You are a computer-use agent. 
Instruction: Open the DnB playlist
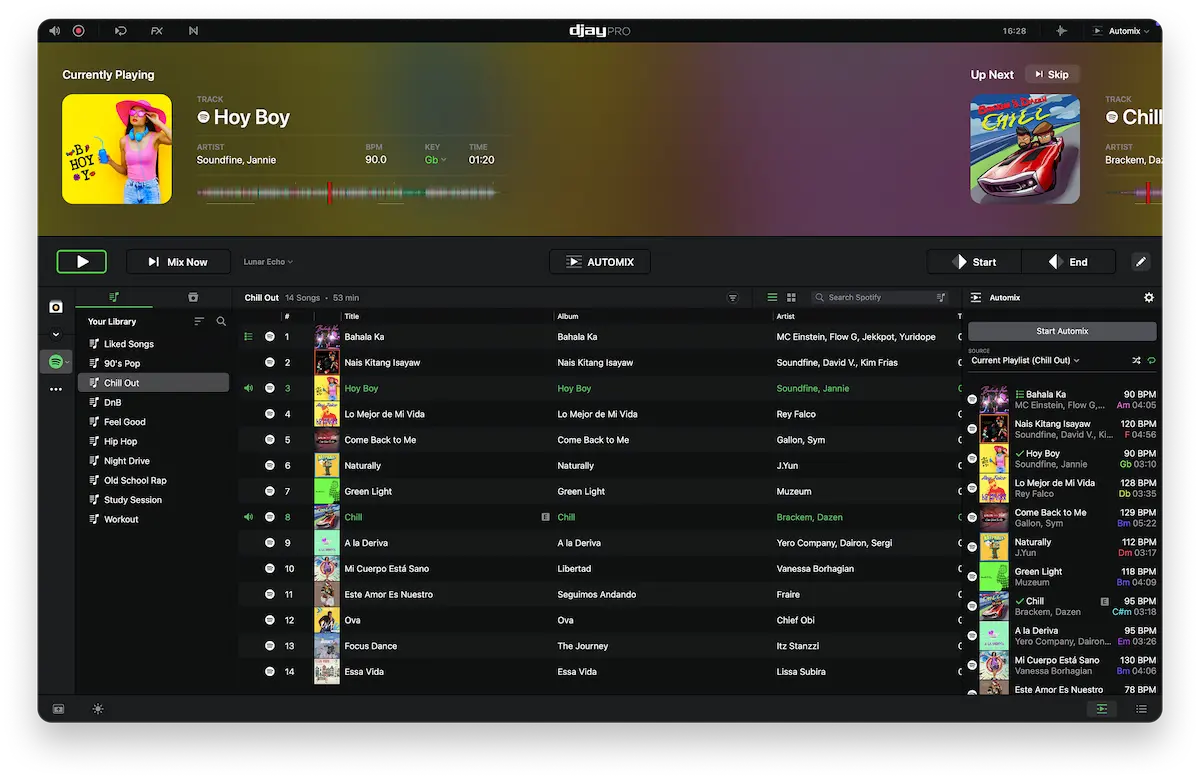coord(153,402)
